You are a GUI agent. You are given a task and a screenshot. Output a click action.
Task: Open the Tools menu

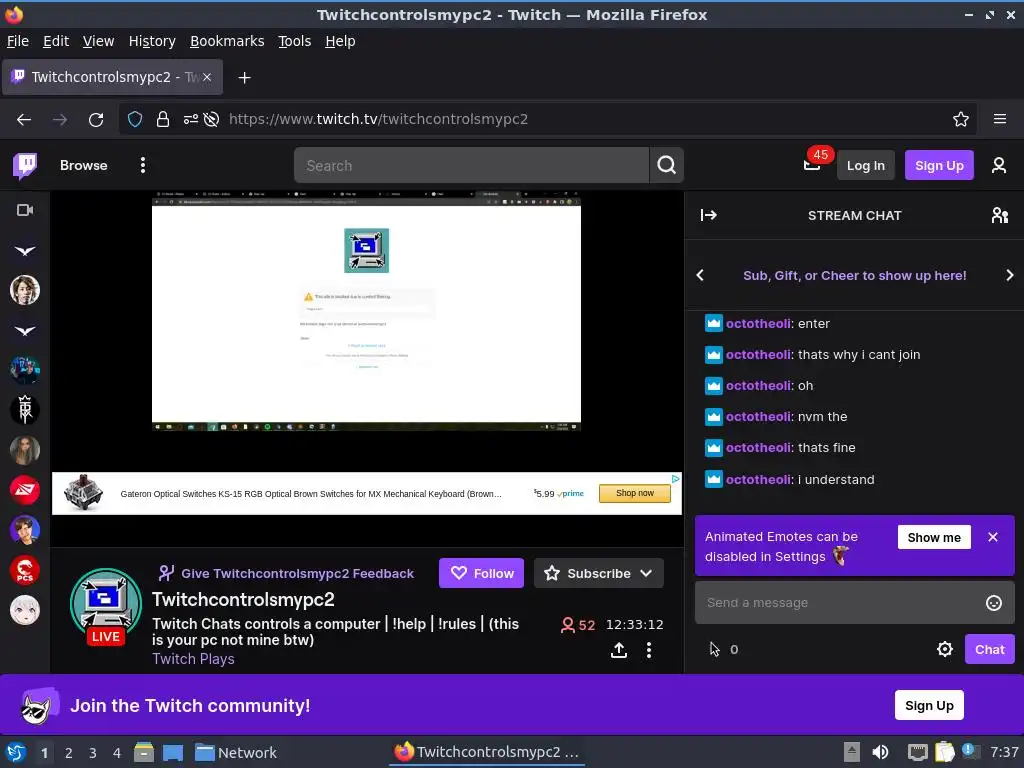[x=295, y=41]
